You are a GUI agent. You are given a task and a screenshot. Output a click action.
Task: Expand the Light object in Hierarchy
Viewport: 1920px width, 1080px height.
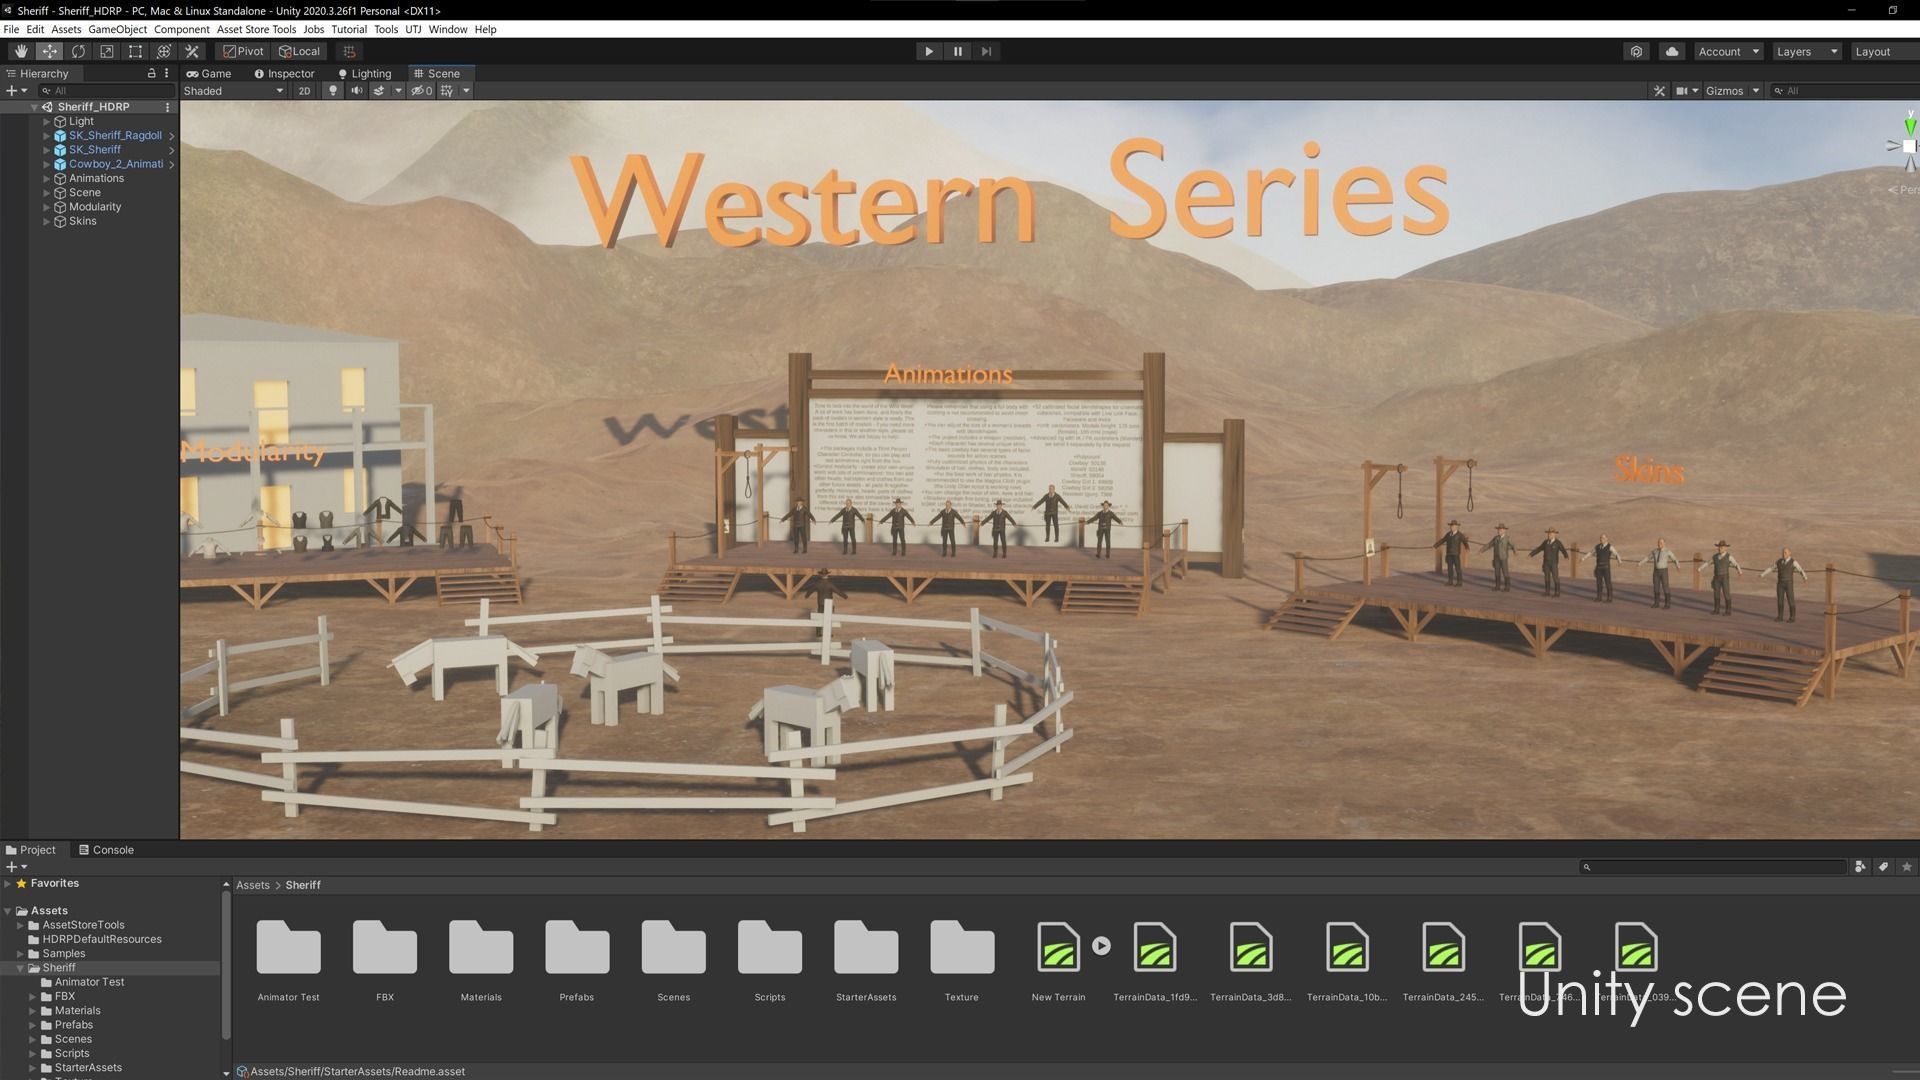(46, 121)
